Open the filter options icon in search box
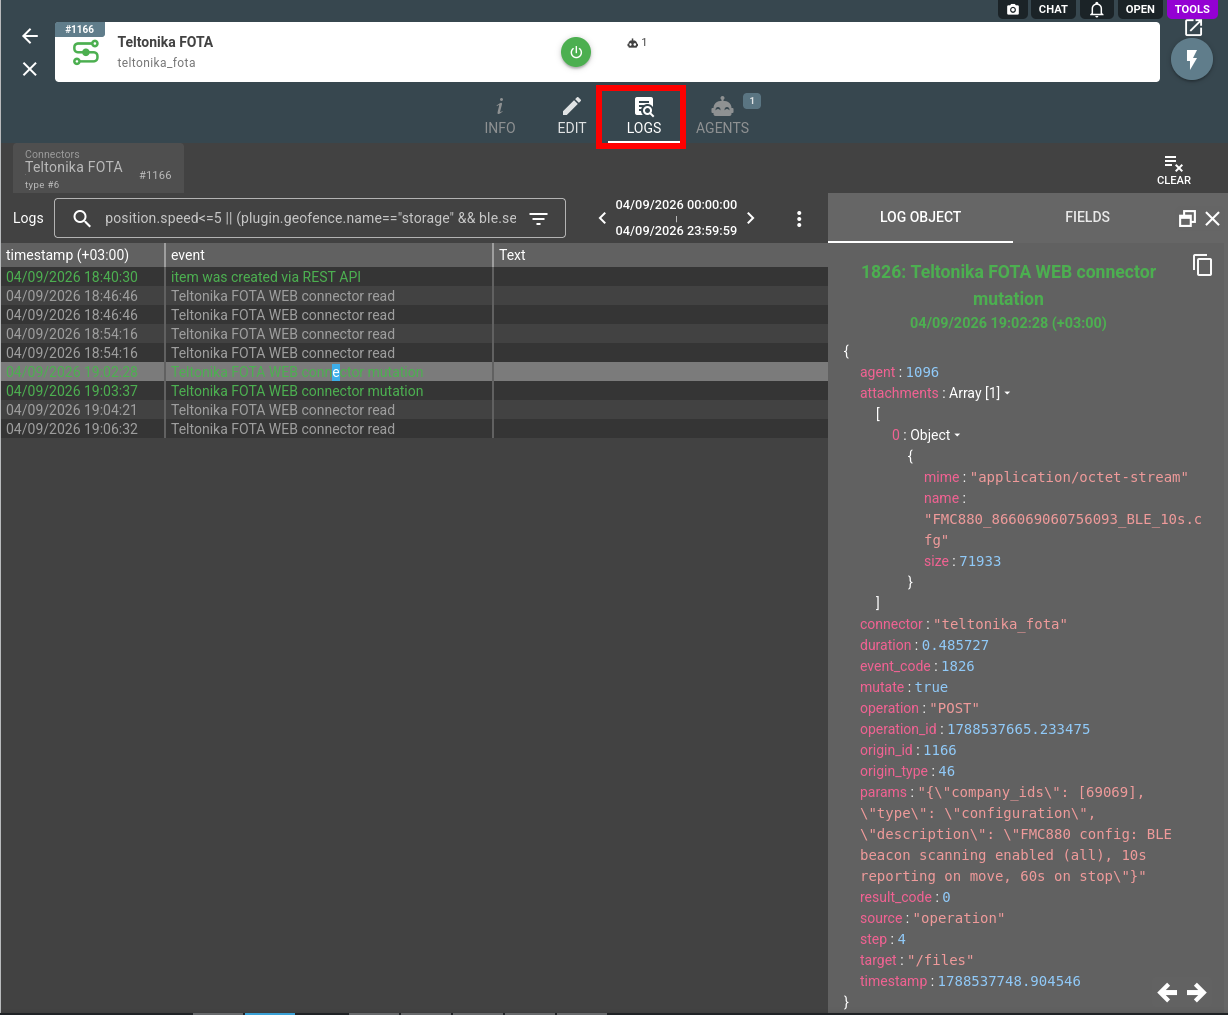Screen dimensions: 1228x1015 539,218
